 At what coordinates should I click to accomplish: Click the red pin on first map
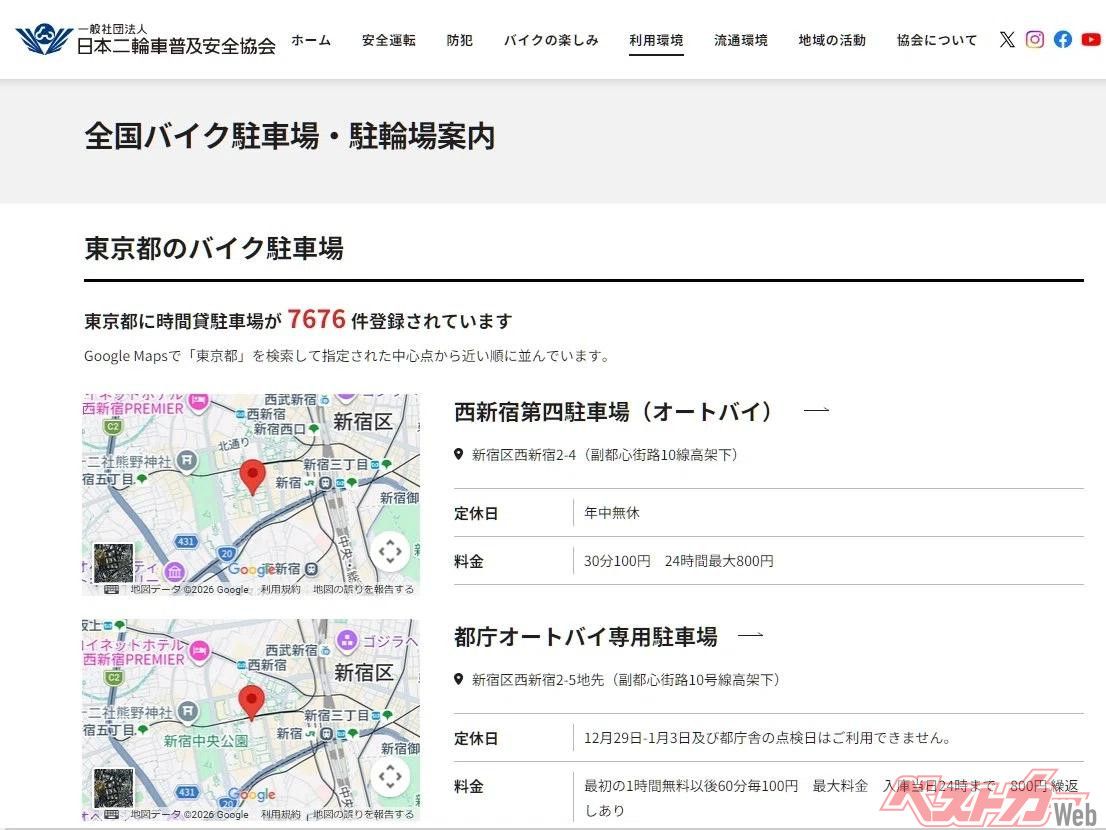click(253, 476)
